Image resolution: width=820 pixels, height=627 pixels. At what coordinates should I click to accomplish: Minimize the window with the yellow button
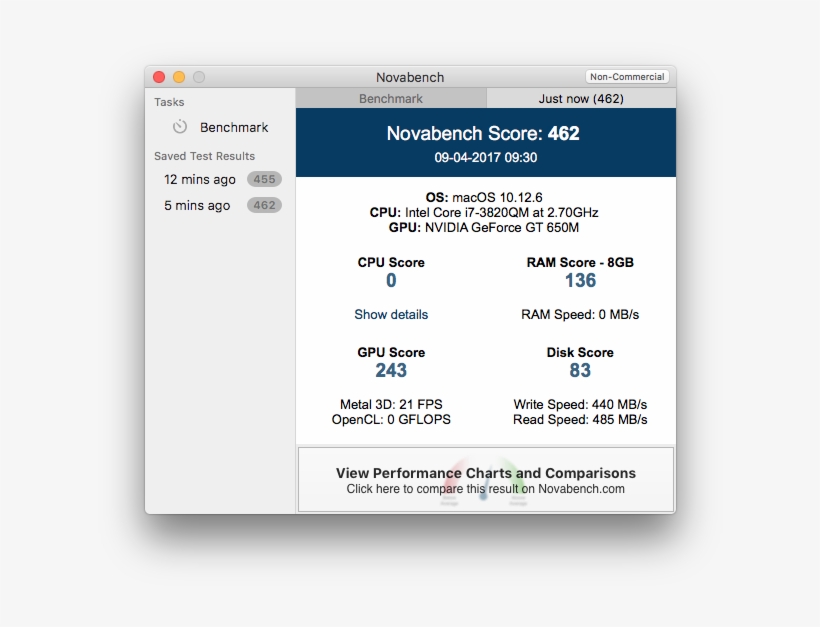(x=179, y=77)
